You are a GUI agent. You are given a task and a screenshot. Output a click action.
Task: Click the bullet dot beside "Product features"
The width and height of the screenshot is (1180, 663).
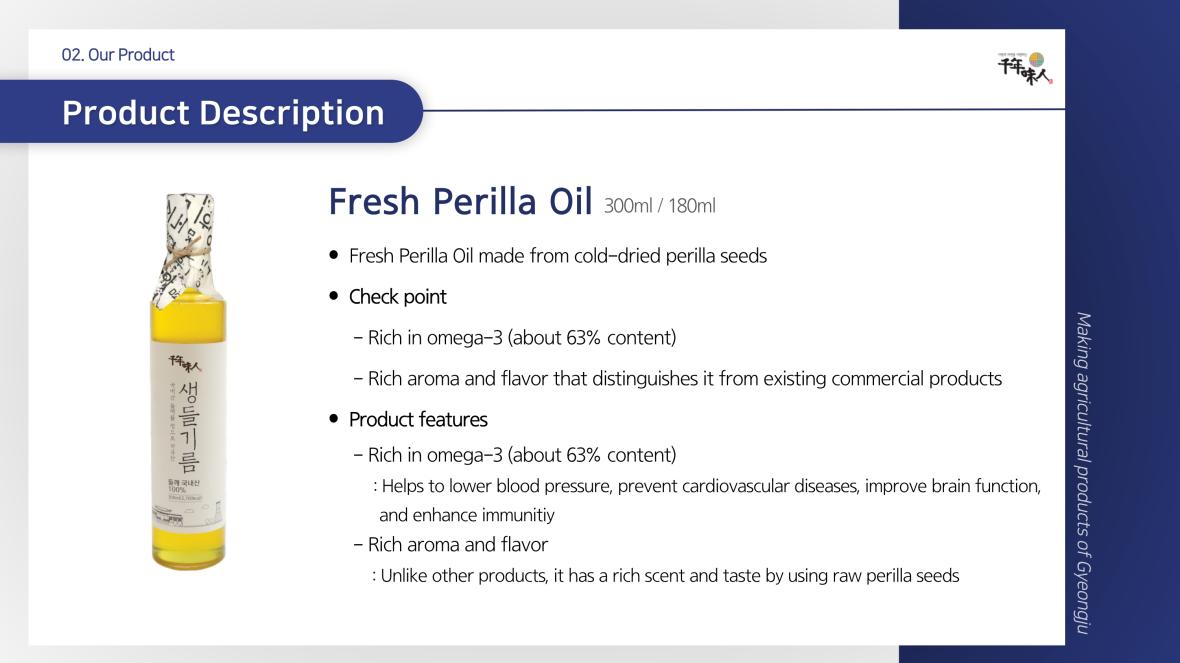tap(335, 419)
